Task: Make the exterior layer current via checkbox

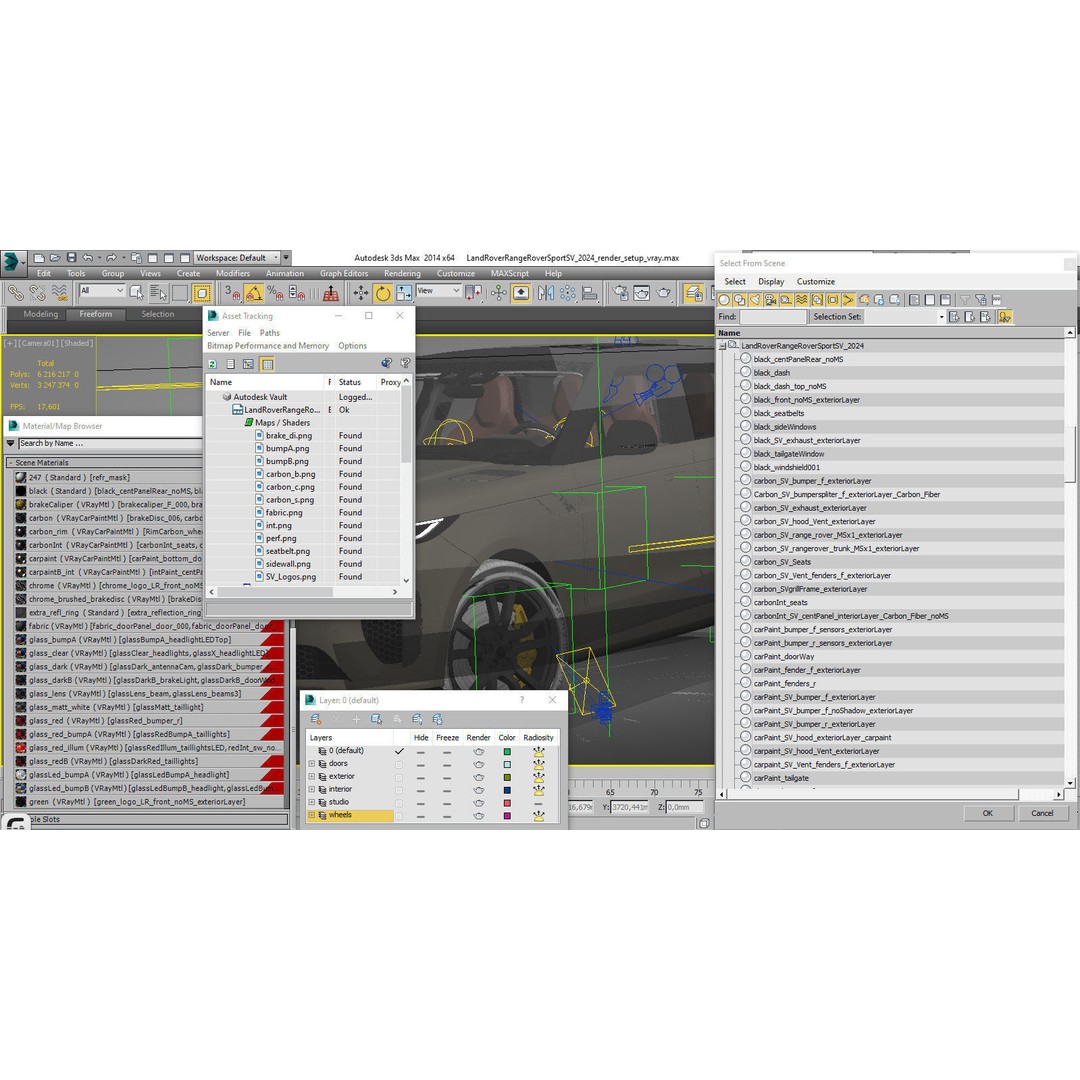Action: pos(399,777)
